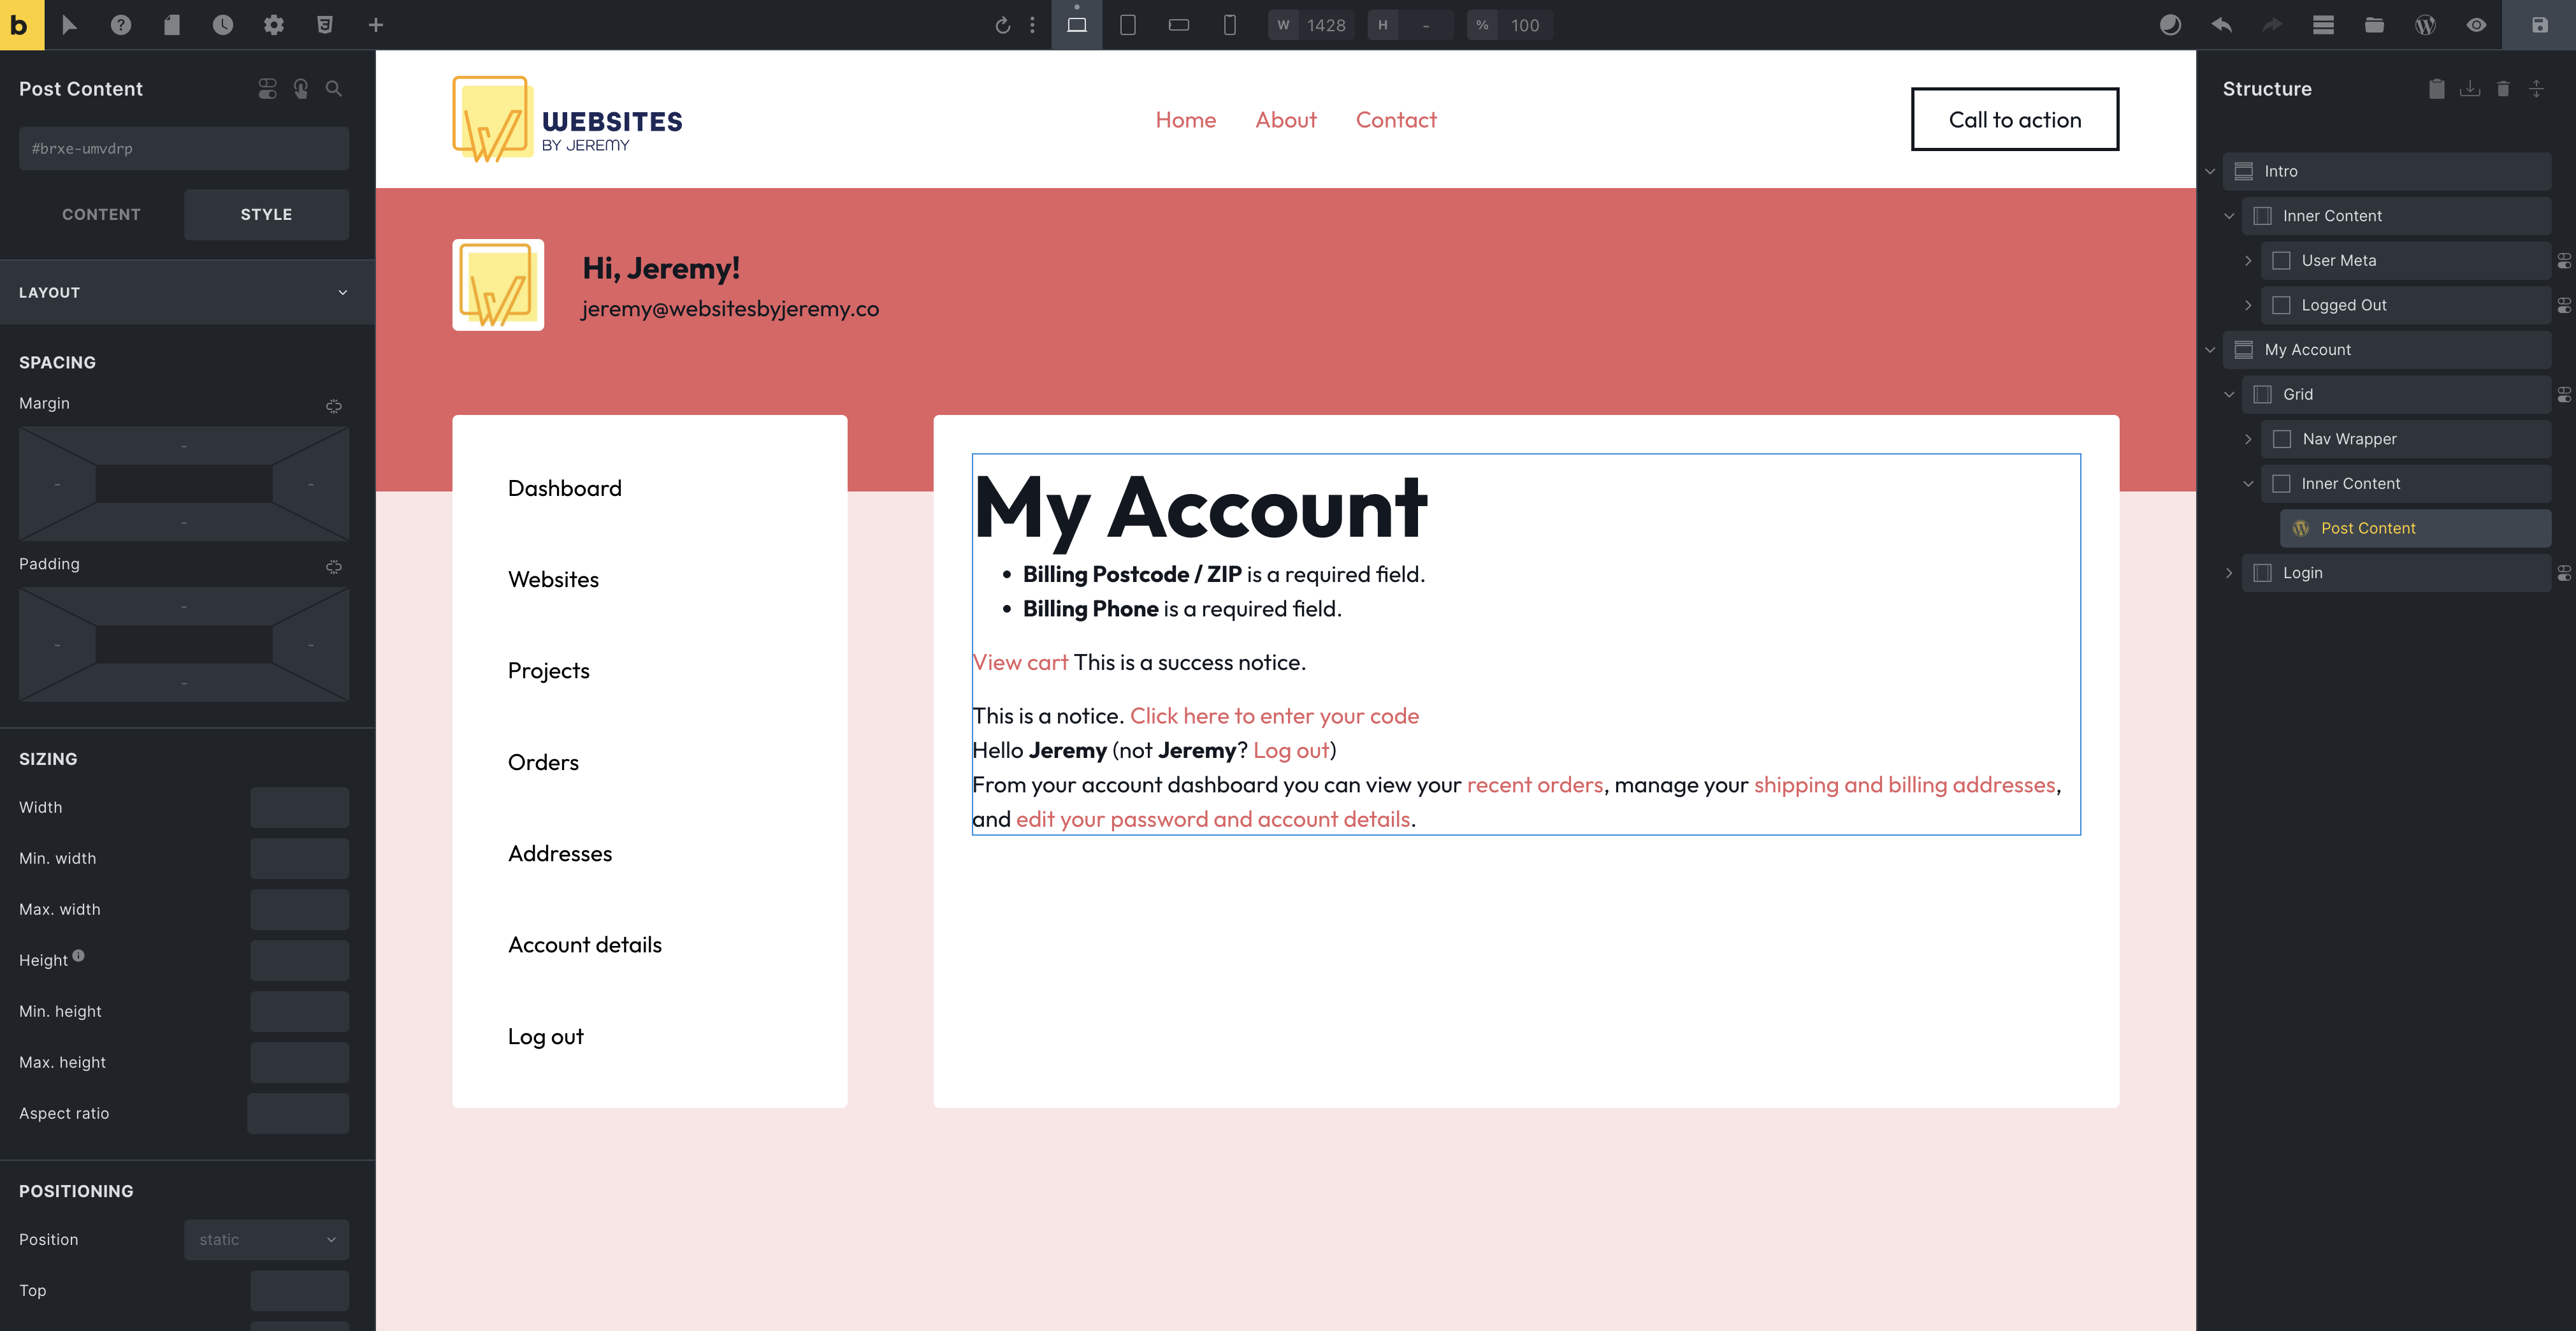Open the three-dot breakpoint options menu

pyautogui.click(x=1033, y=25)
